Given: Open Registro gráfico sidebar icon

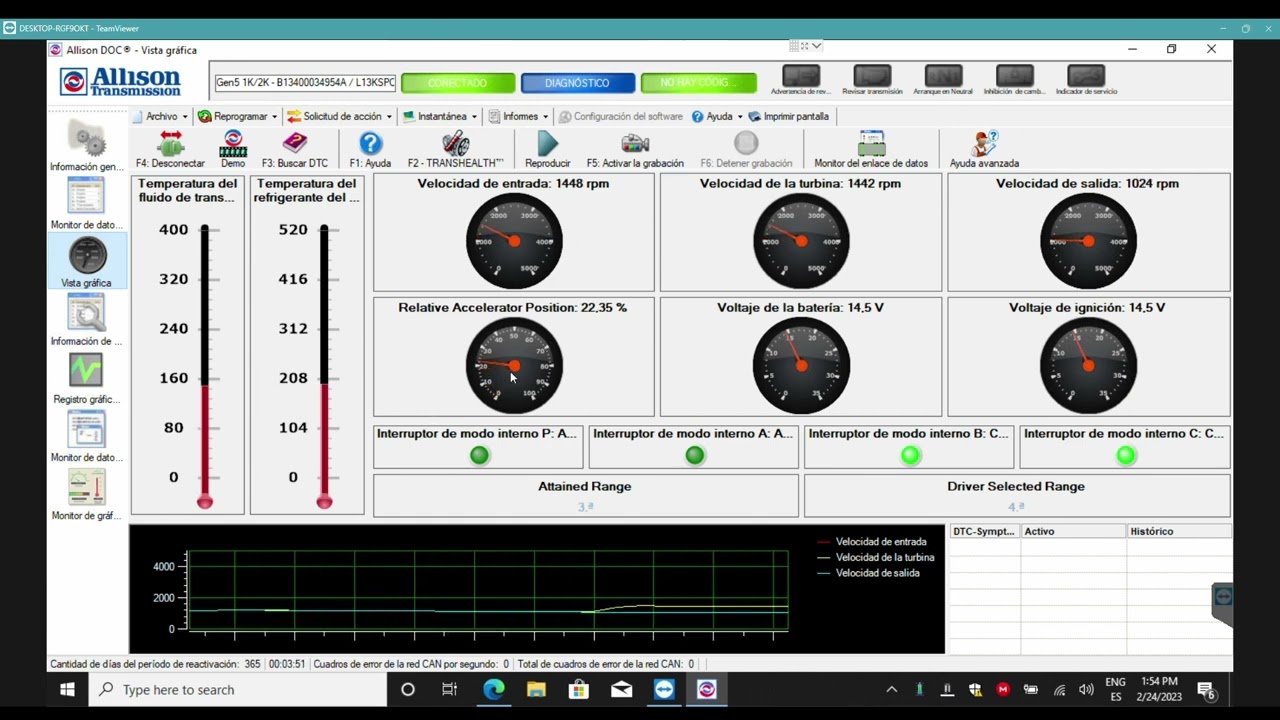Looking at the screenshot, I should coord(86,371).
